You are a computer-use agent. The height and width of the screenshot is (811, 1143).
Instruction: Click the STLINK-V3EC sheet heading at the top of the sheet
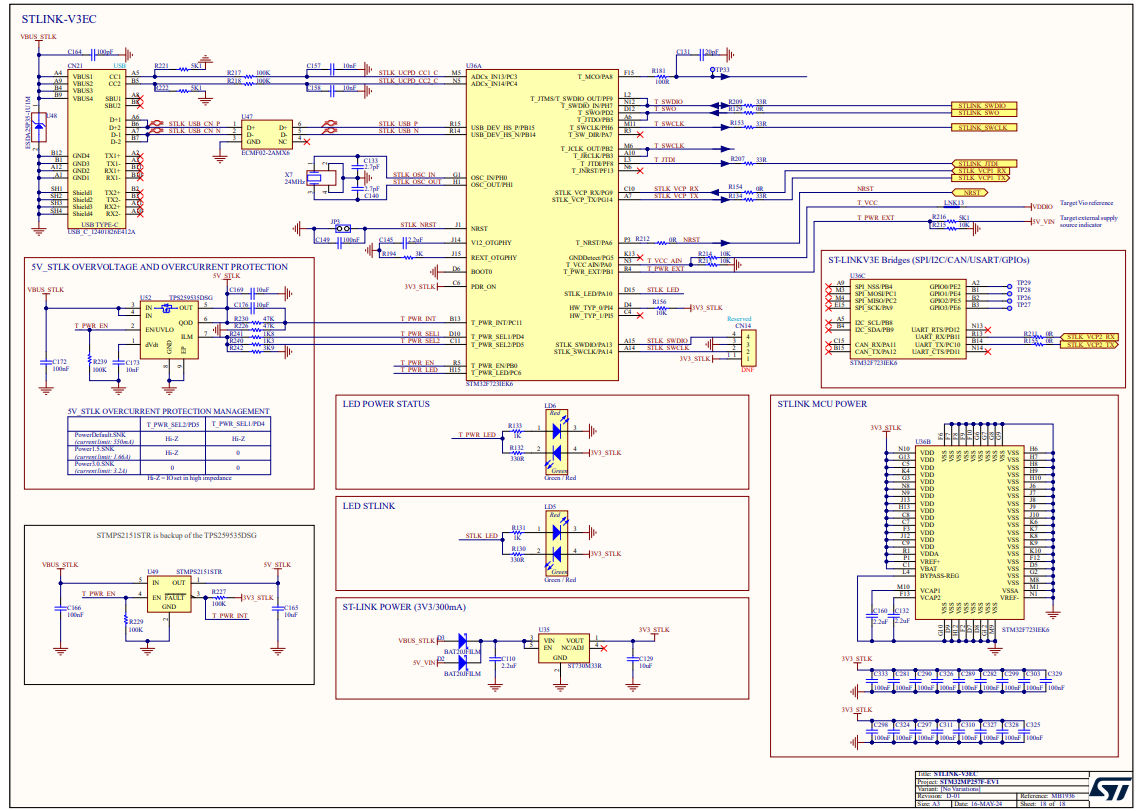click(58, 19)
